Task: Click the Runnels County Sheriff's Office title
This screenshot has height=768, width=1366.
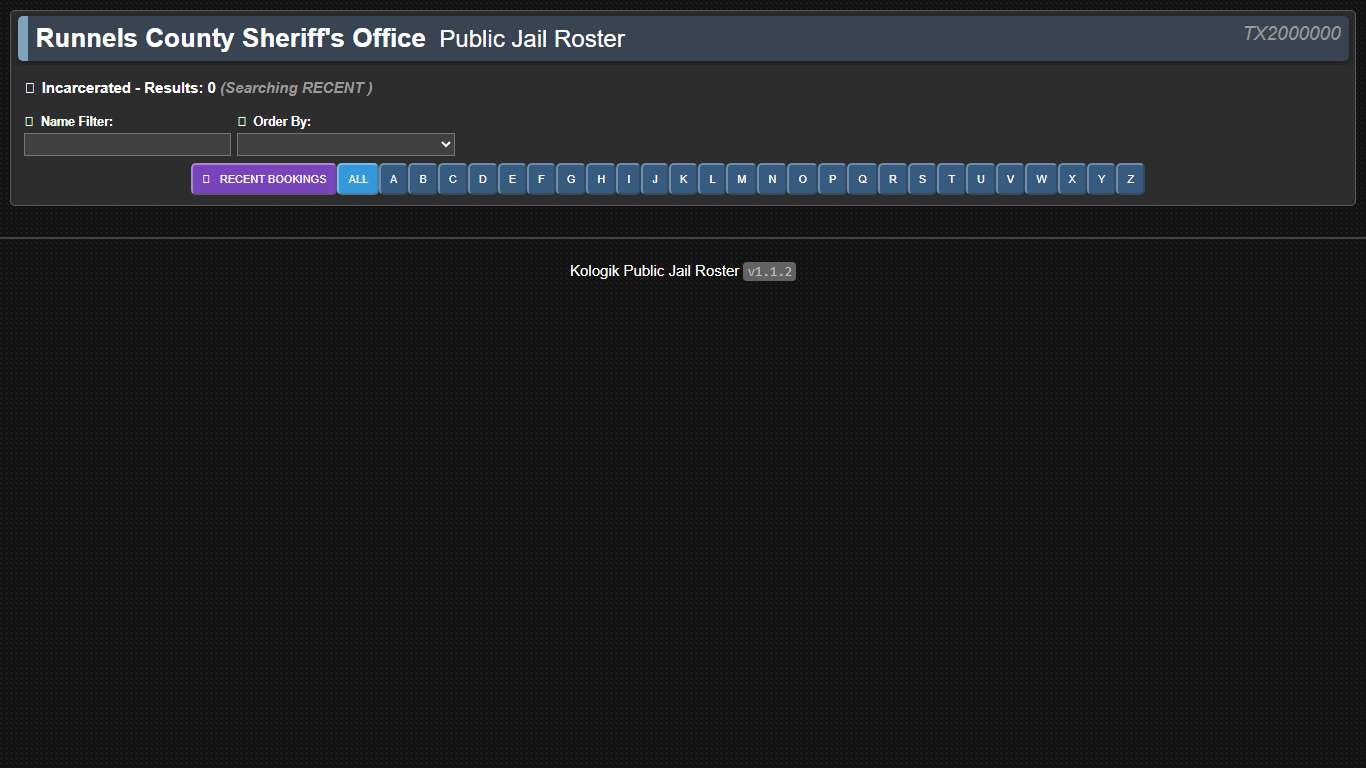Action: point(229,38)
